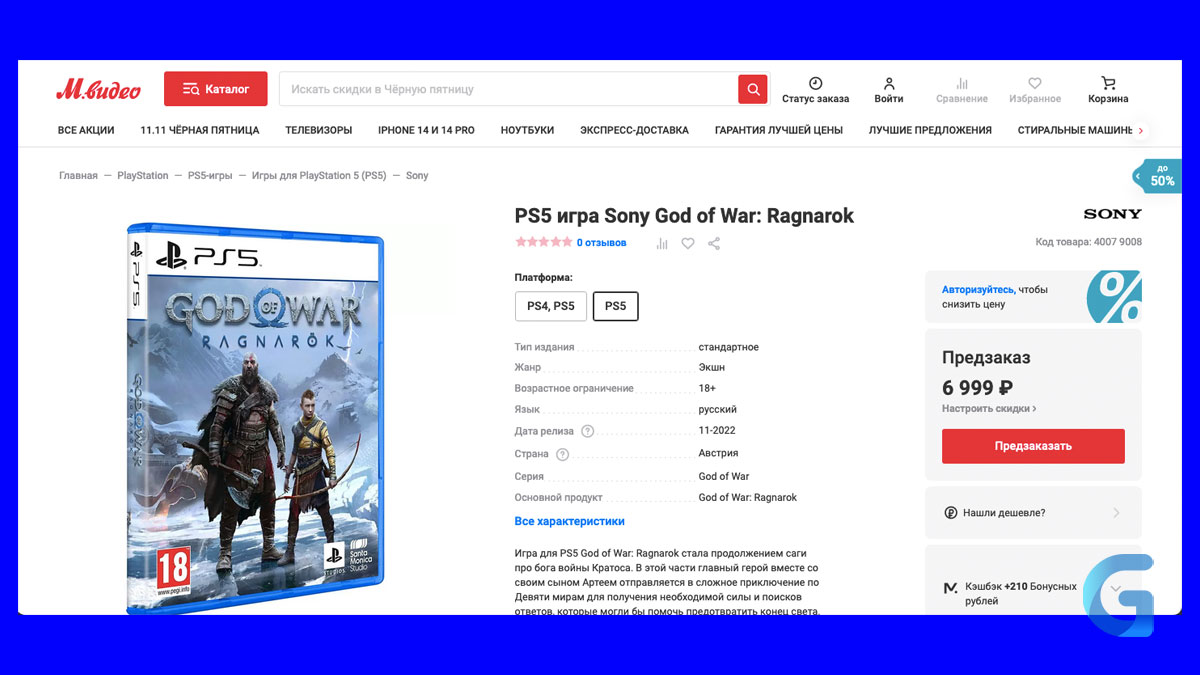Viewport: 1200px width, 675px height.
Task: Go to PlayStation breadcrumb
Action: click(143, 175)
